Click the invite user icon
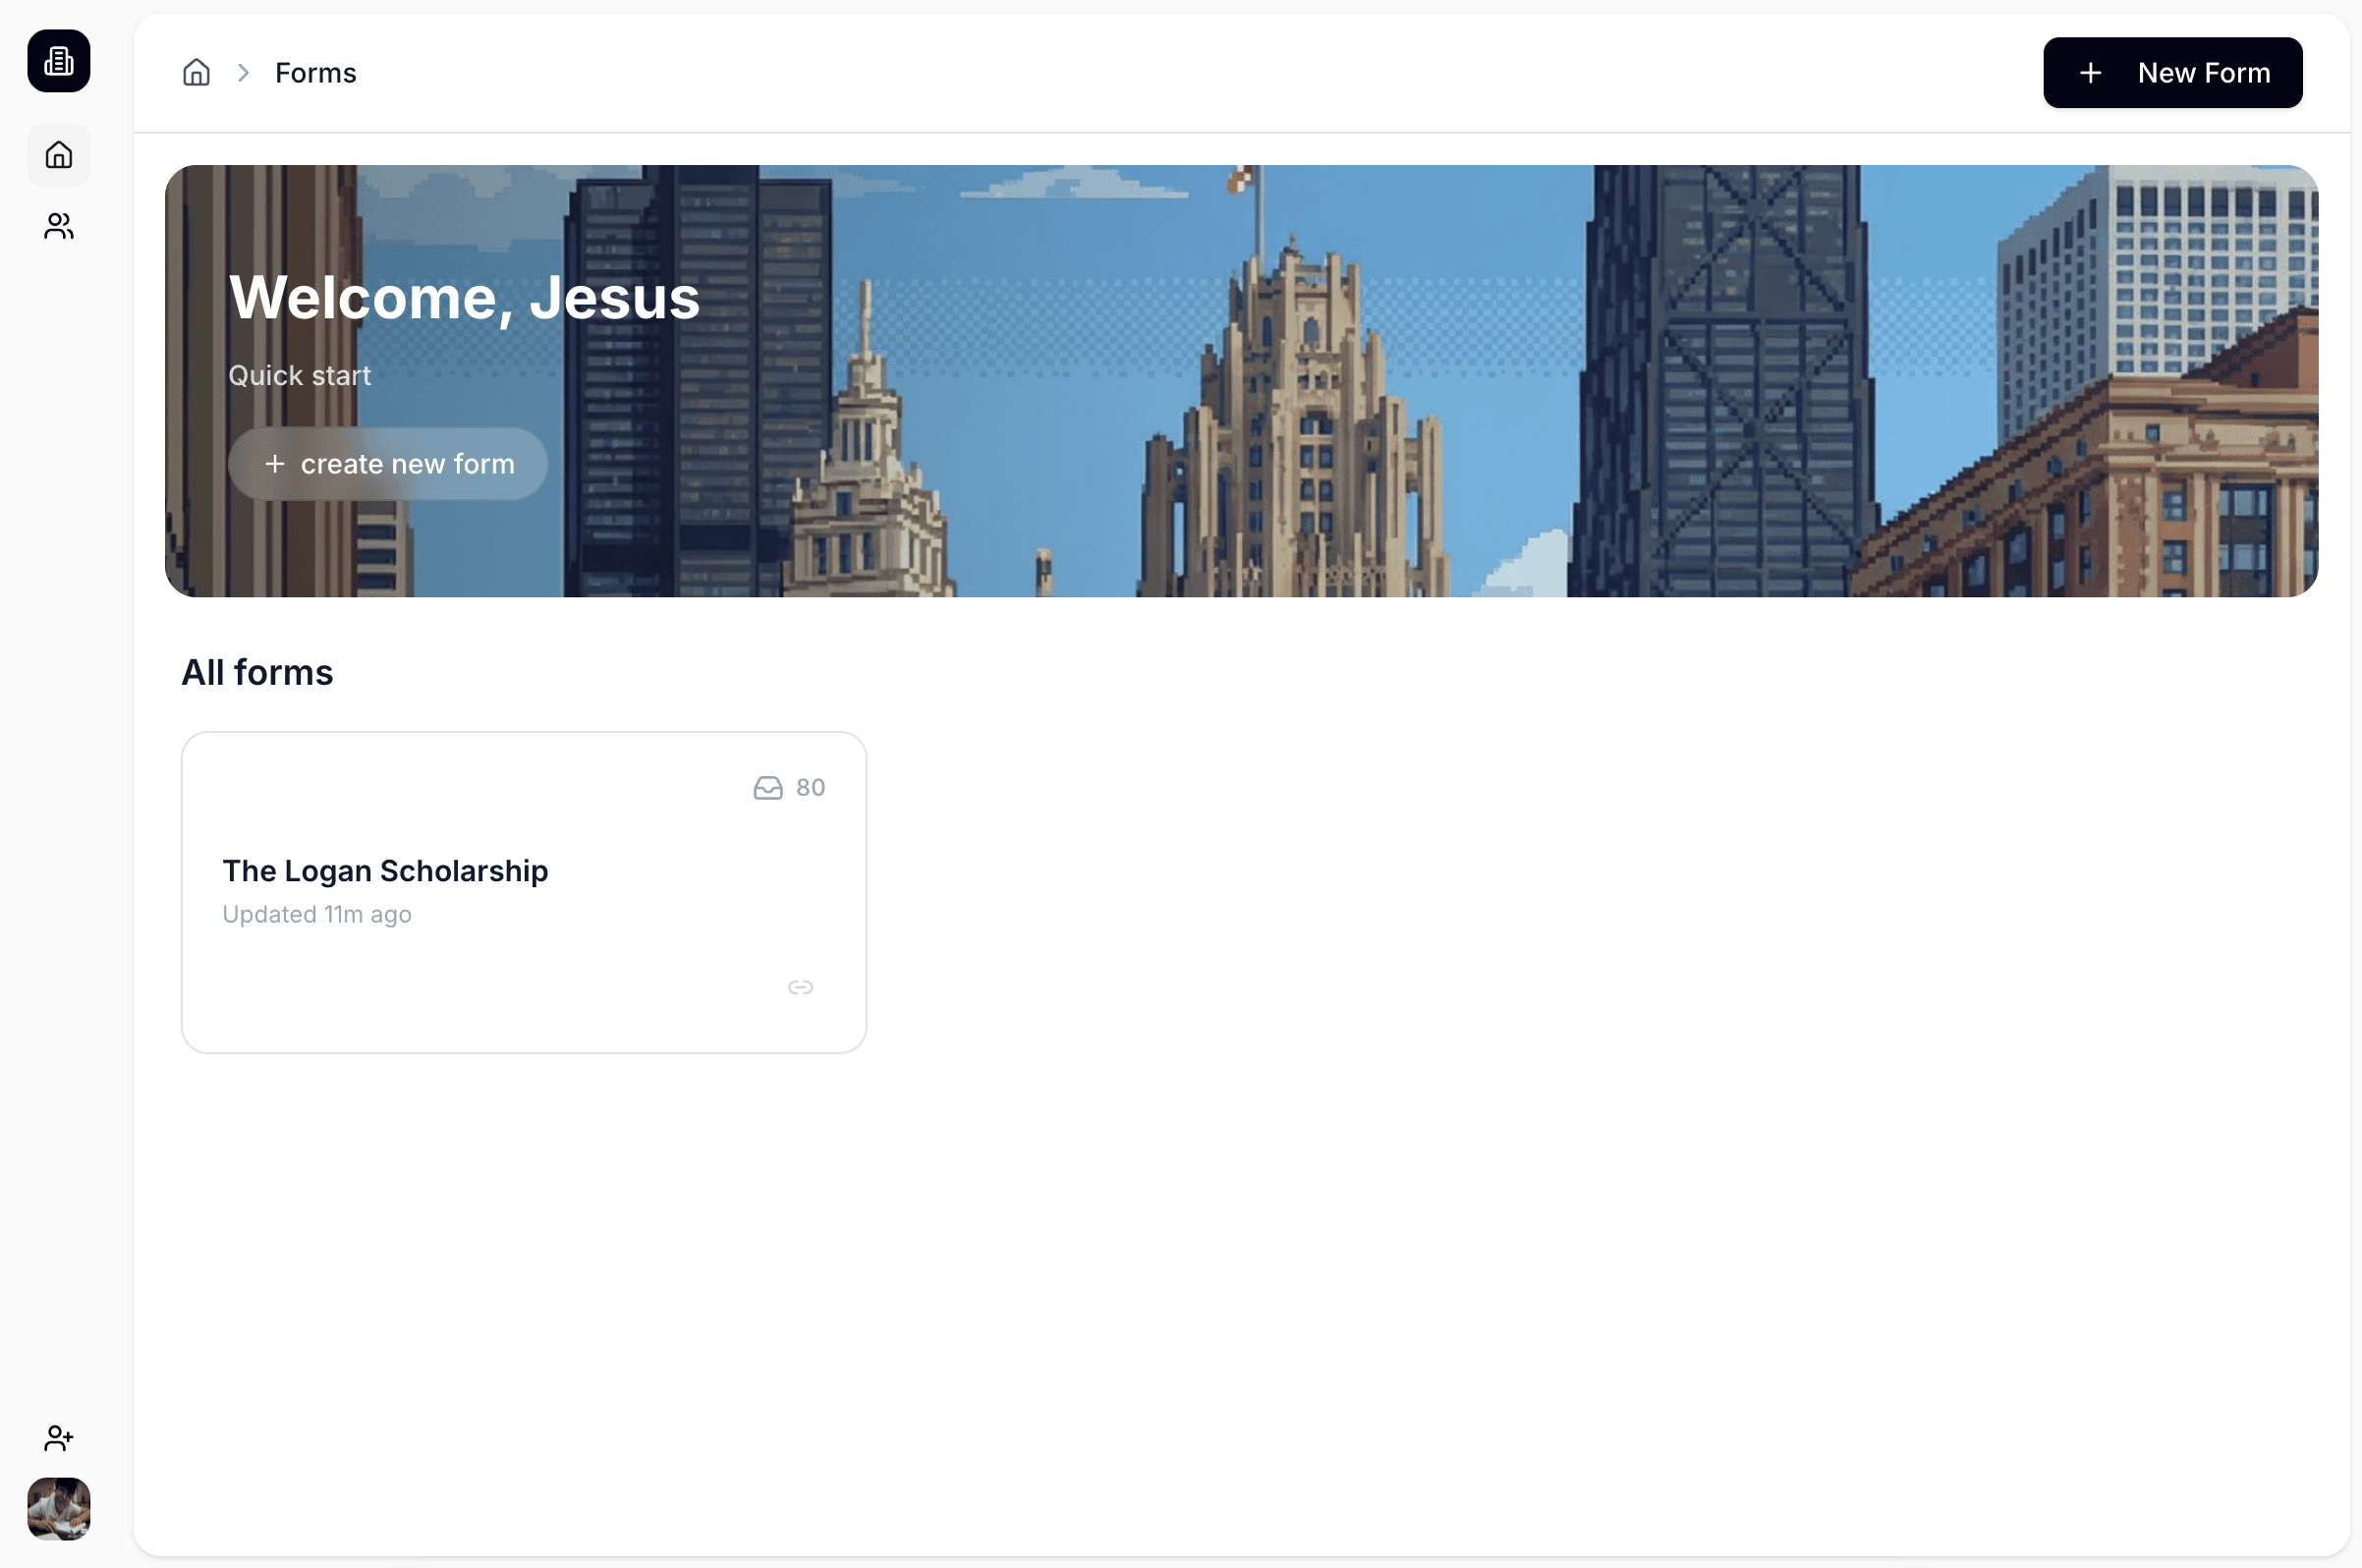 [x=59, y=1438]
